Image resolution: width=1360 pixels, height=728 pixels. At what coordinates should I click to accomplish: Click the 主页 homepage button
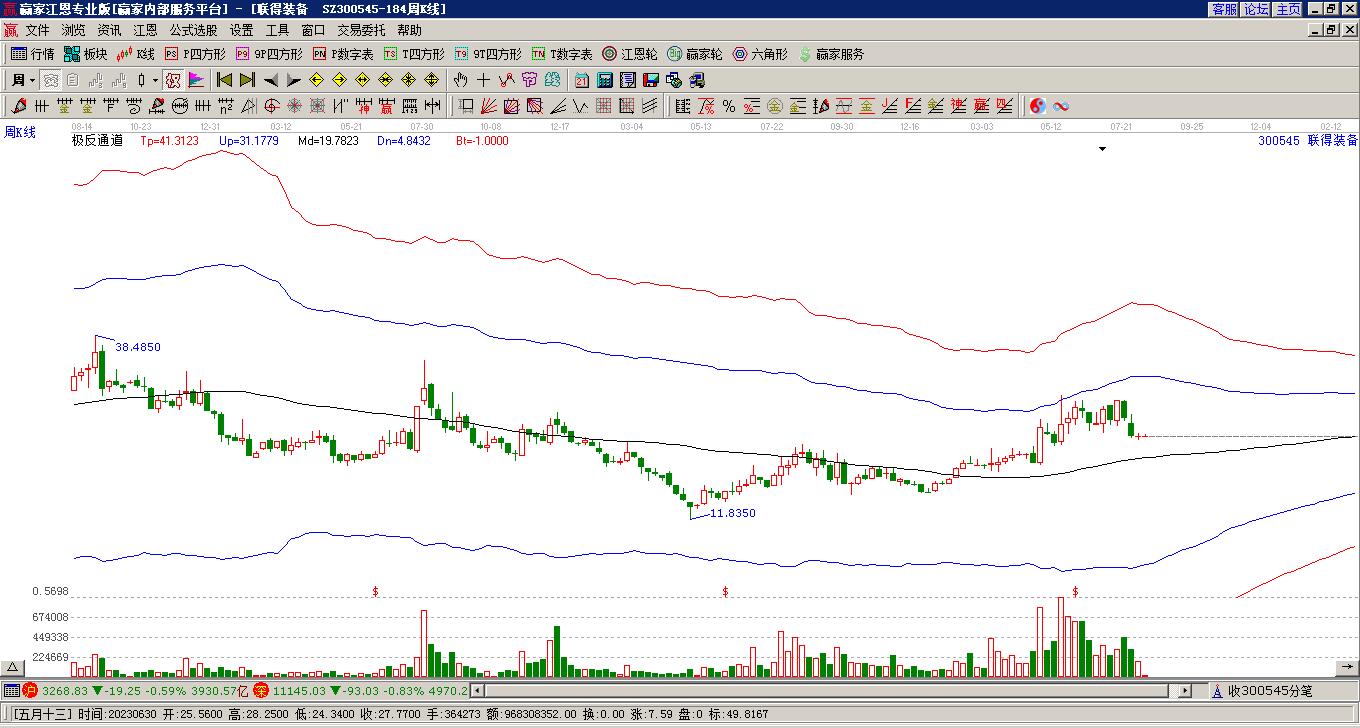point(1288,9)
